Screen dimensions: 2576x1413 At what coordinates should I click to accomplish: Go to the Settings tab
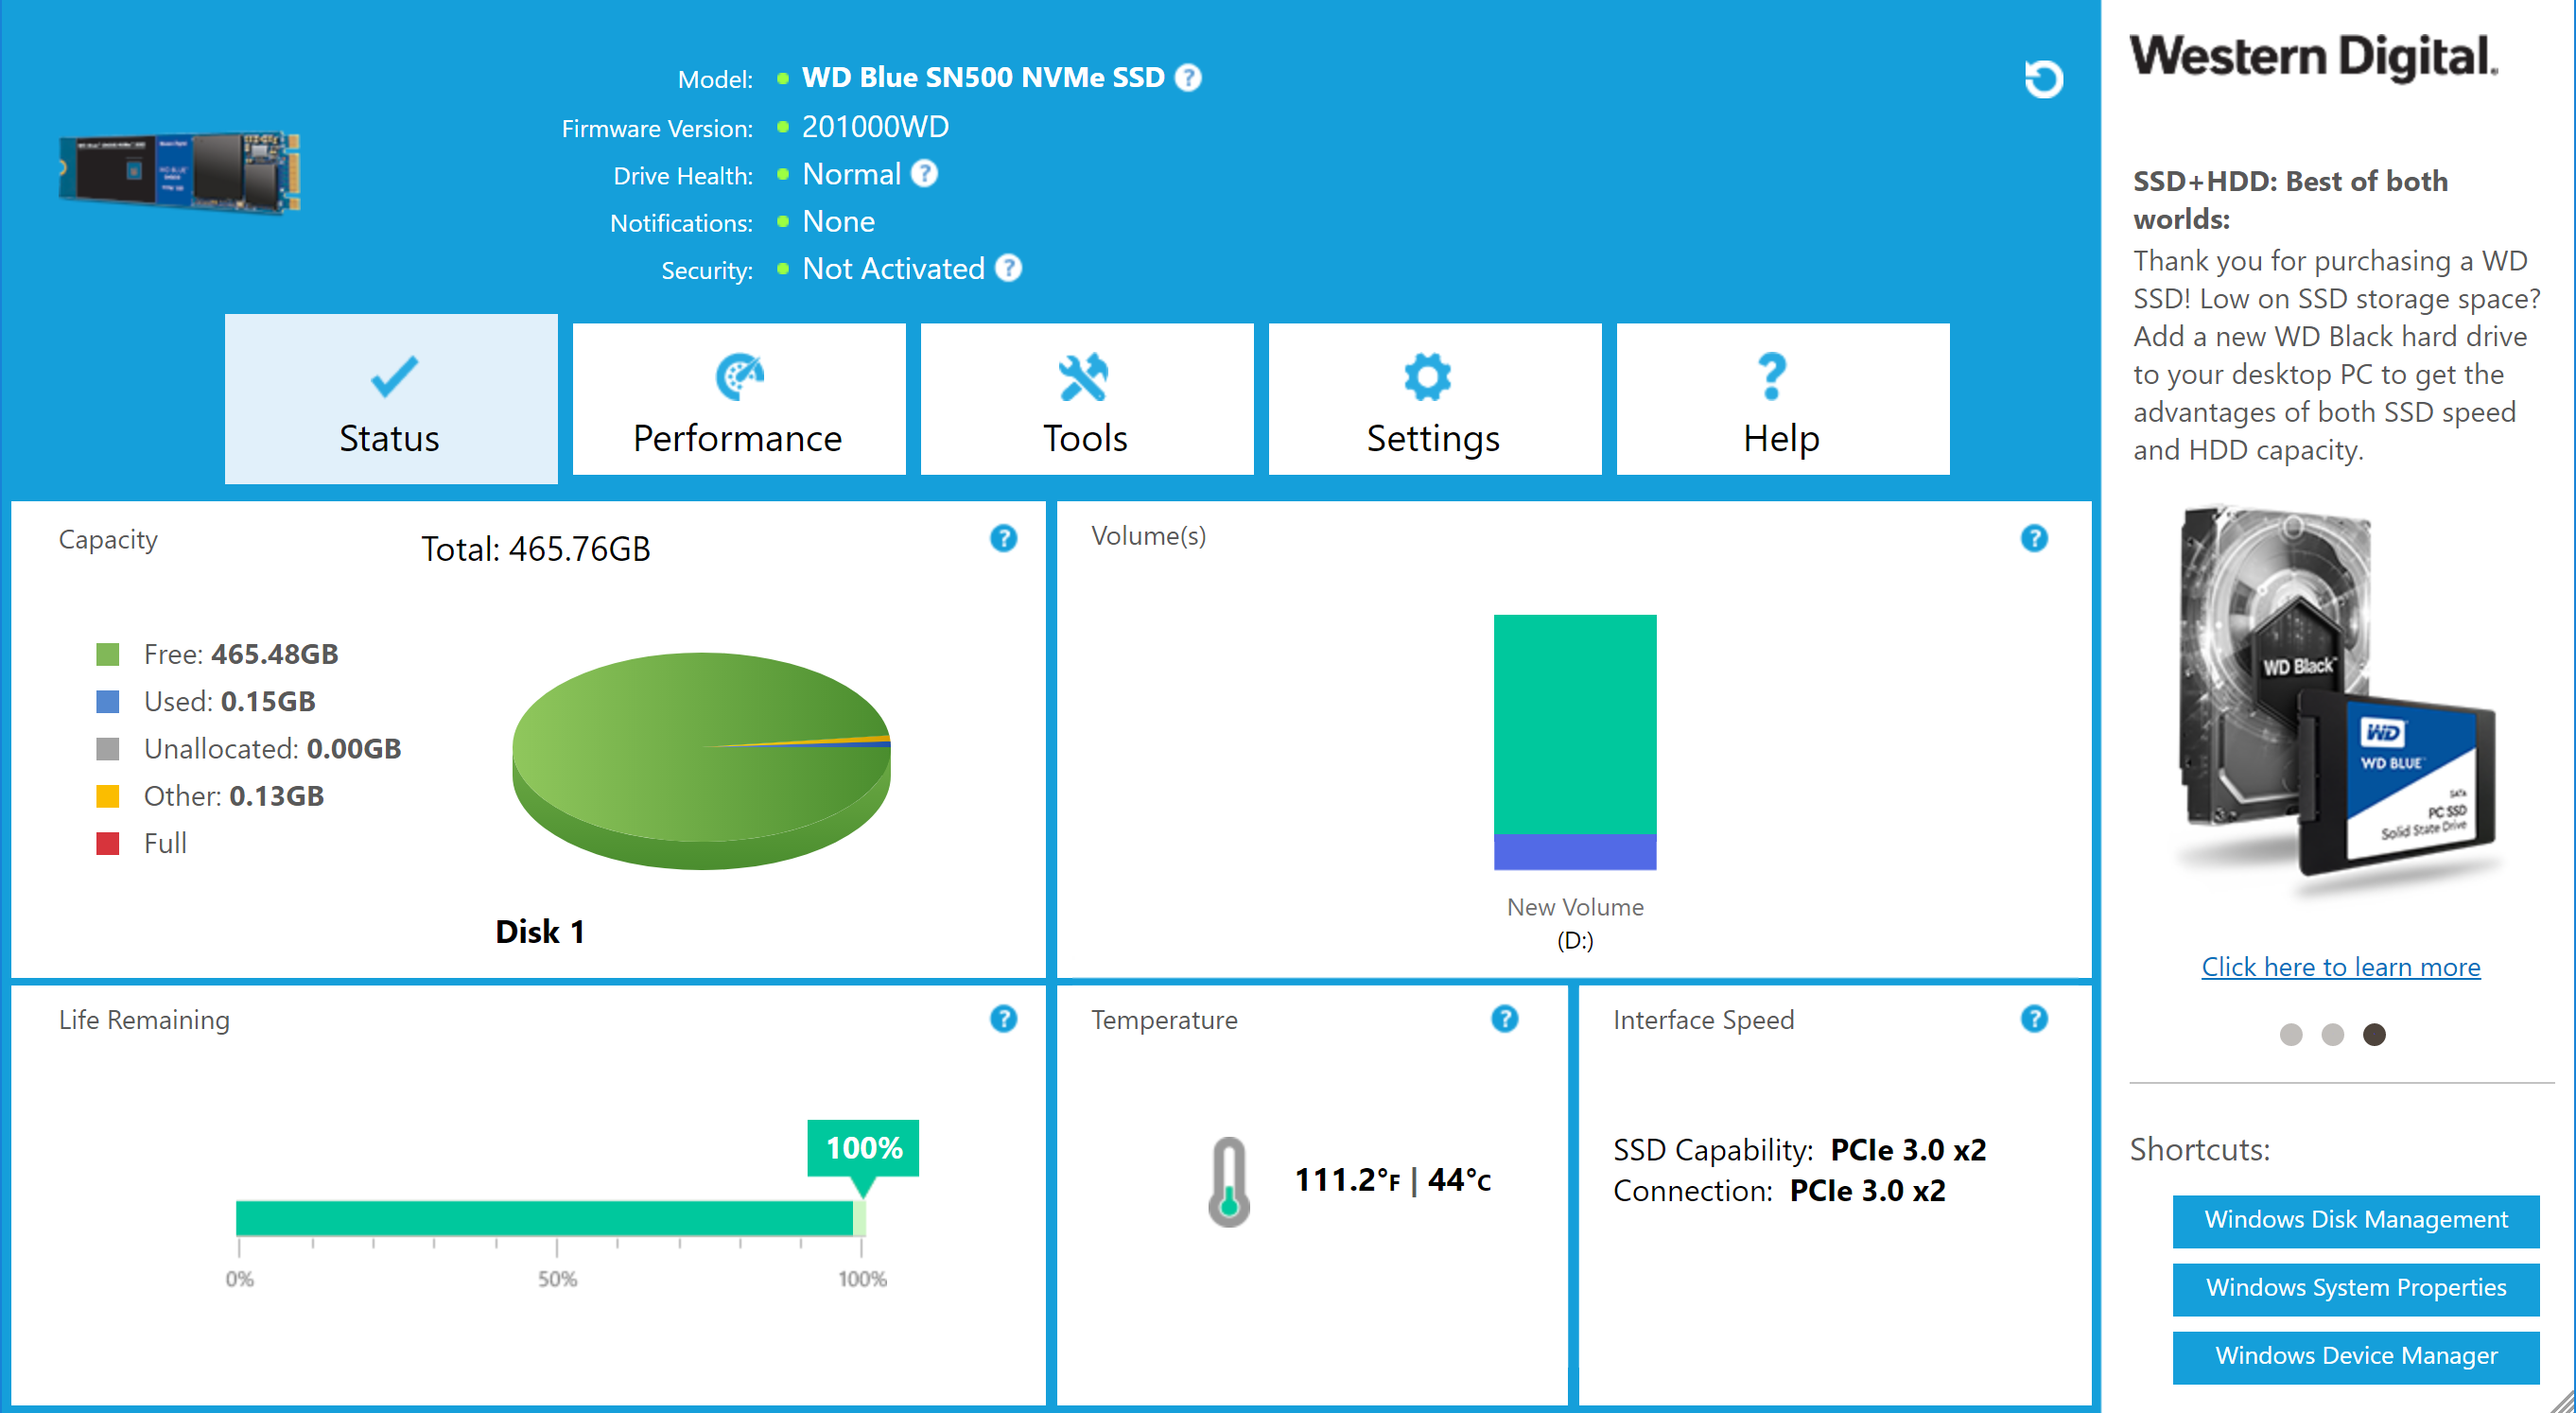tap(1434, 399)
